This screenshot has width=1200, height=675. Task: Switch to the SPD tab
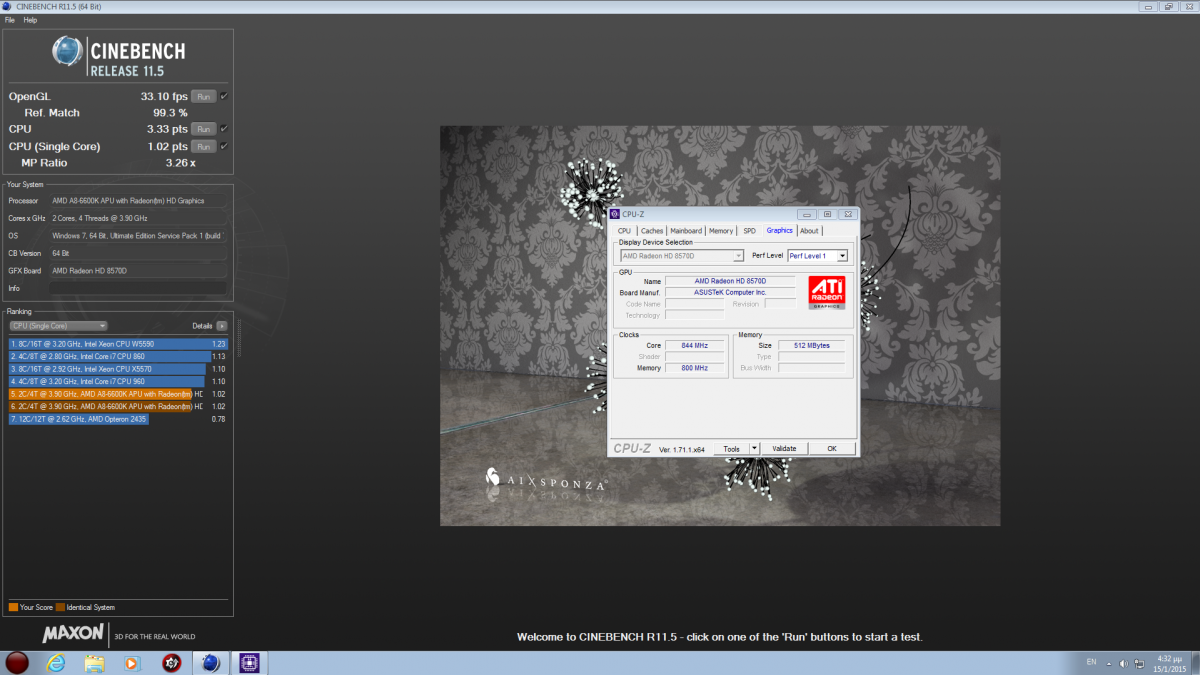point(750,231)
